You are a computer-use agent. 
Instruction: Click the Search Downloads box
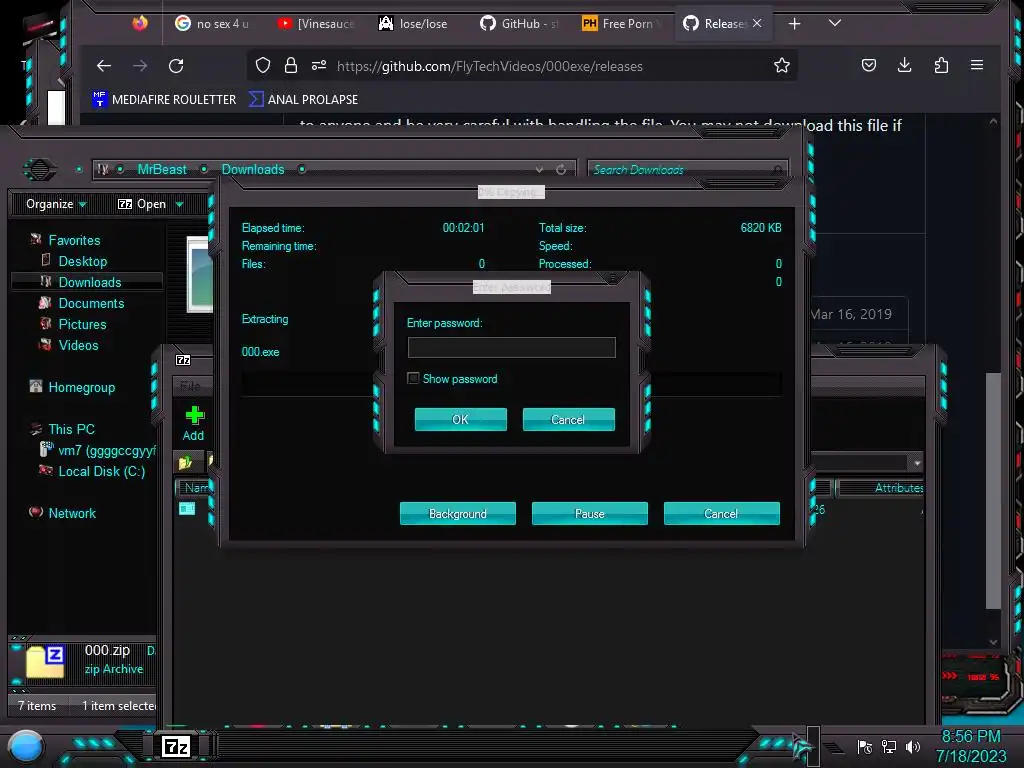point(686,169)
